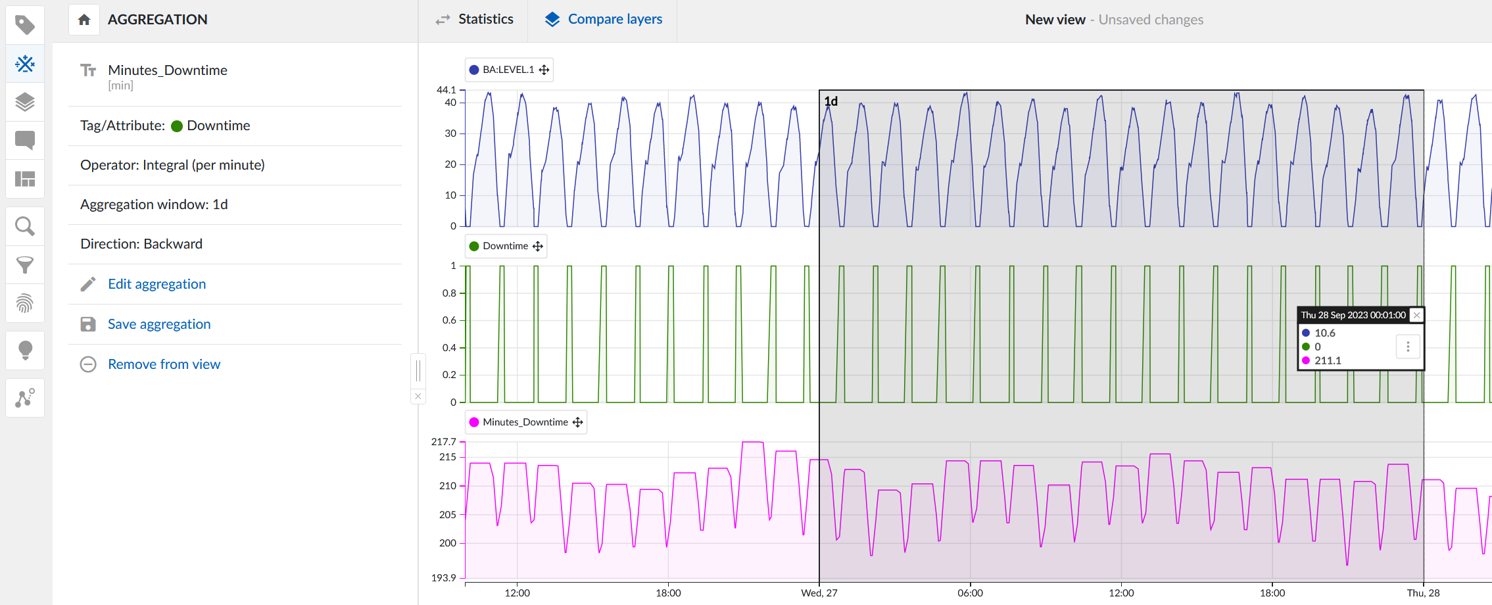The image size is (1492, 605).
Task: Click the BA:LEVEL.1 blue color dot
Action: coord(474,70)
